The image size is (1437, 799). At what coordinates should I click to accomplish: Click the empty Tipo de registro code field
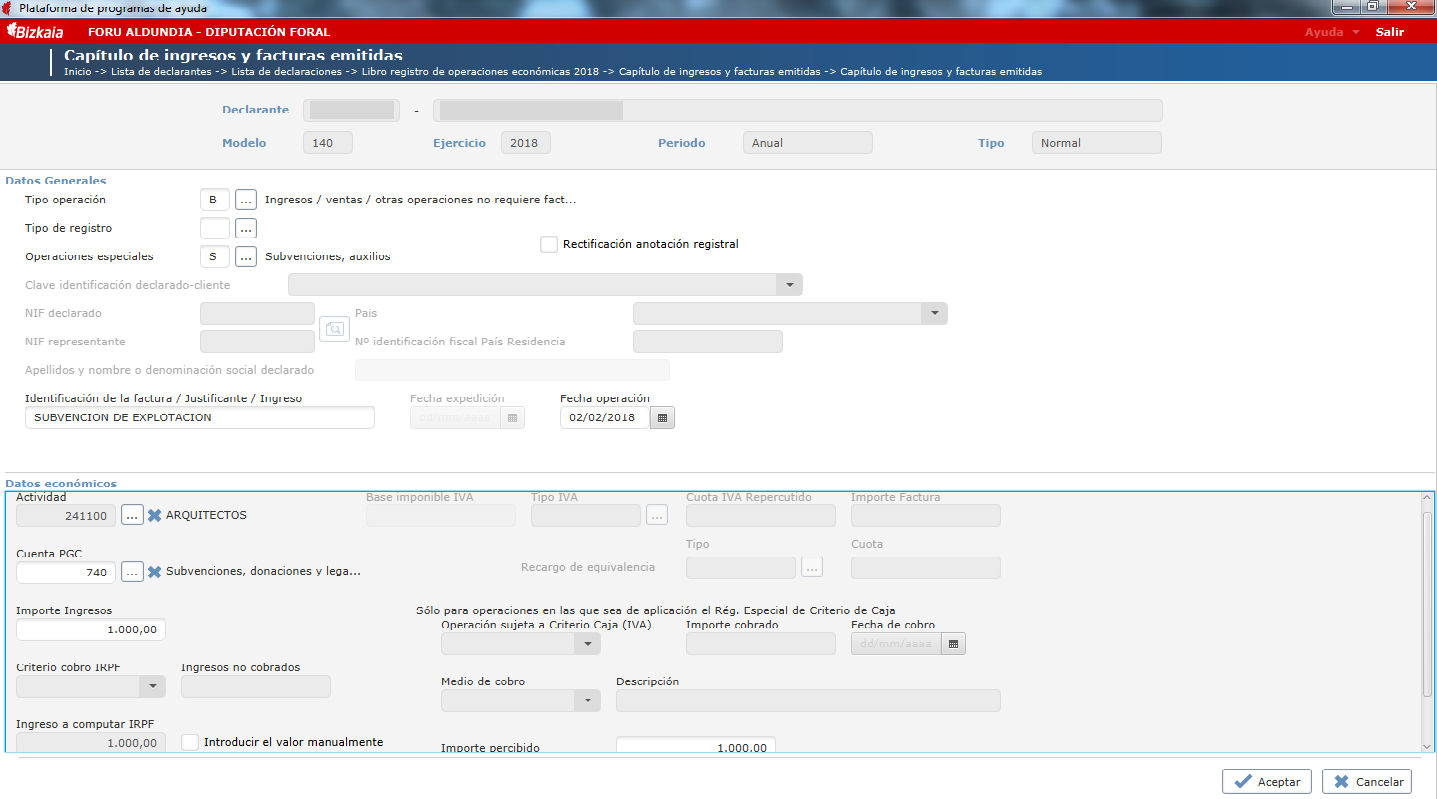coord(214,228)
